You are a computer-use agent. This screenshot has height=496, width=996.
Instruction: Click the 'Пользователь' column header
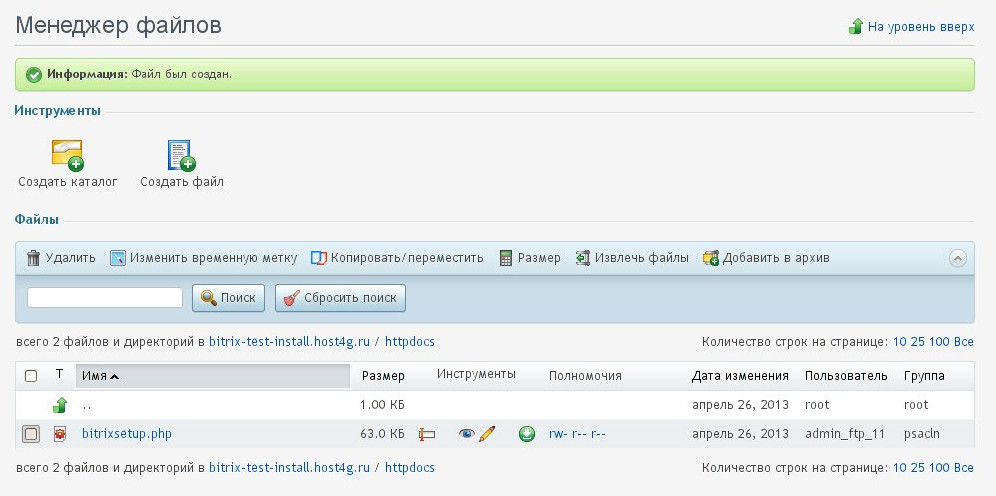point(846,376)
